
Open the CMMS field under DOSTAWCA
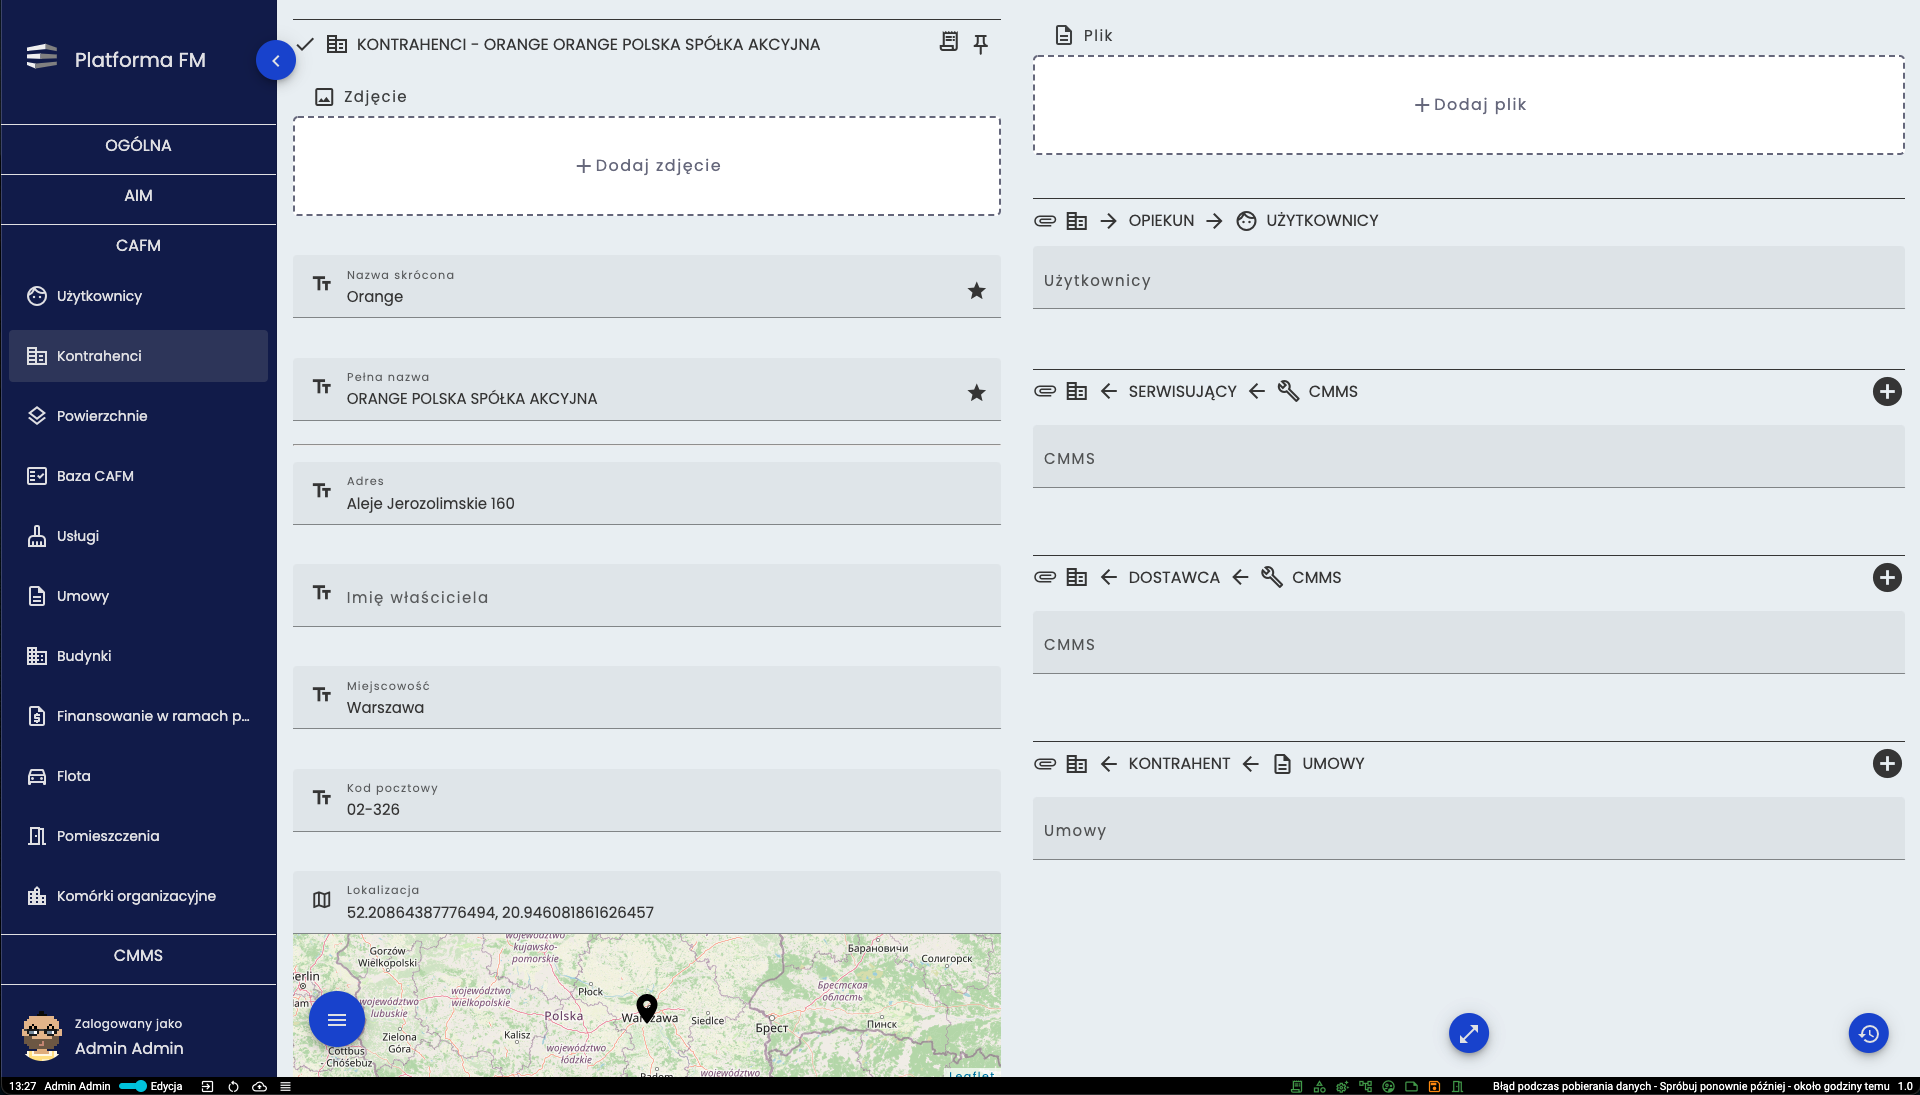coord(1469,643)
